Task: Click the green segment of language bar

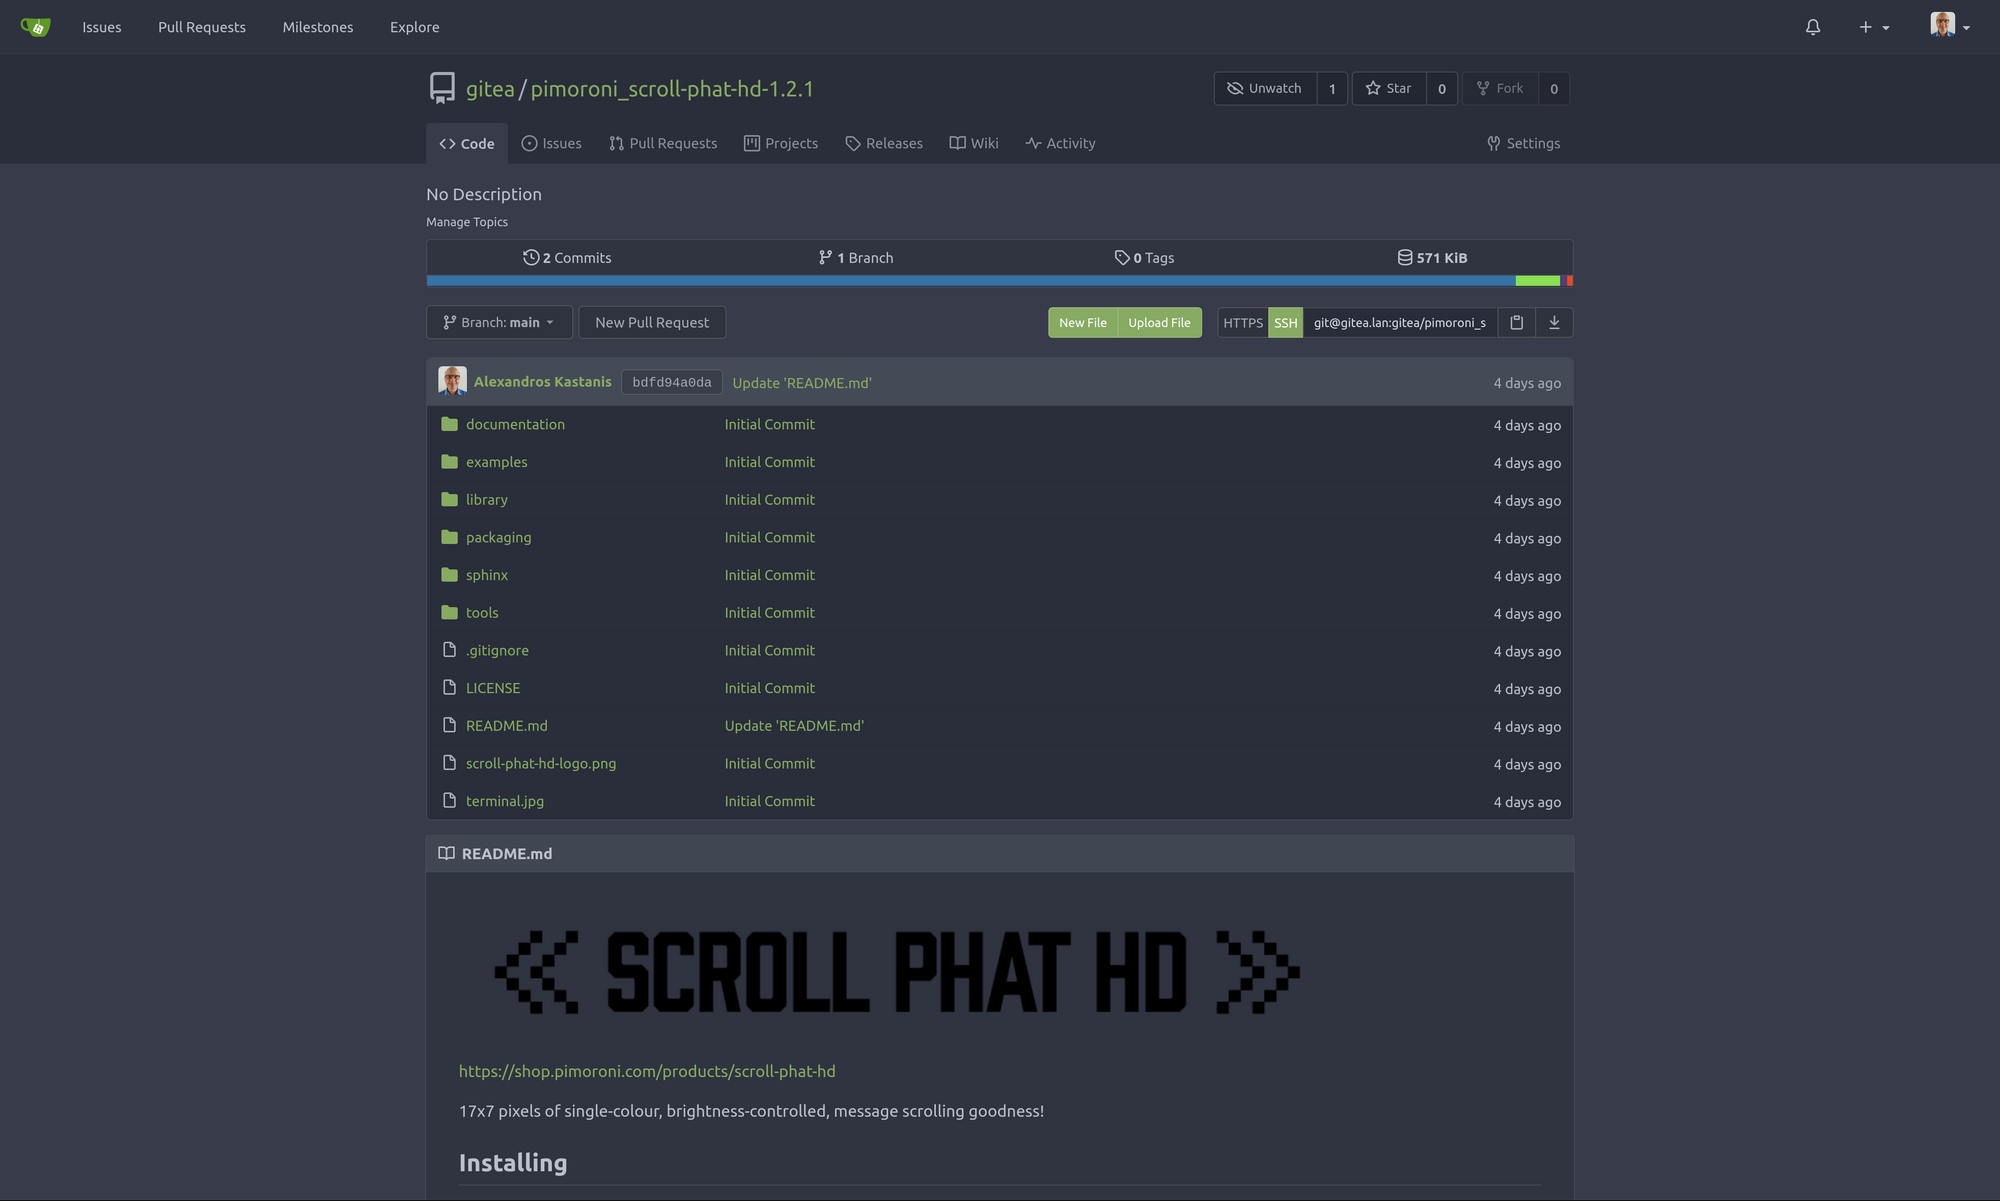Action: pyautogui.click(x=1538, y=281)
